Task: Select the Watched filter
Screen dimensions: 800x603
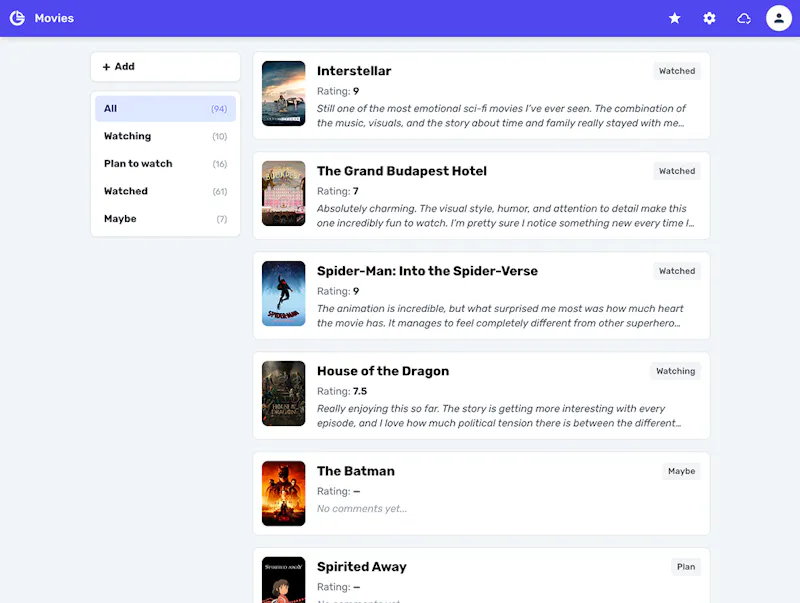Action: (x=165, y=191)
